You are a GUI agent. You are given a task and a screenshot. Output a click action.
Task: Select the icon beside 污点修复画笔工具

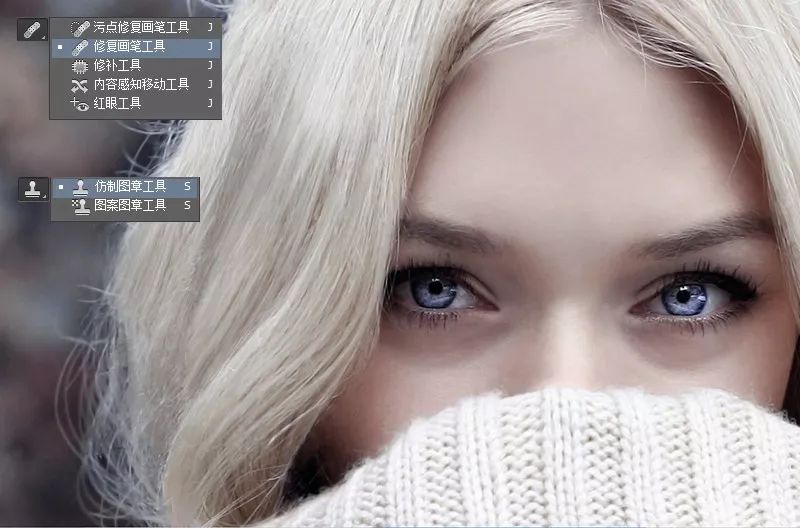tap(80, 28)
